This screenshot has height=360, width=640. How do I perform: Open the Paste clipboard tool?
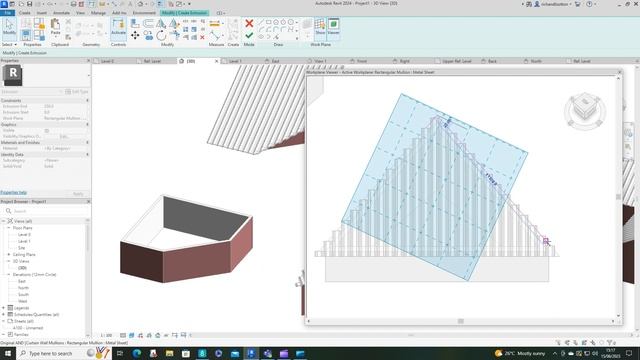55,27
